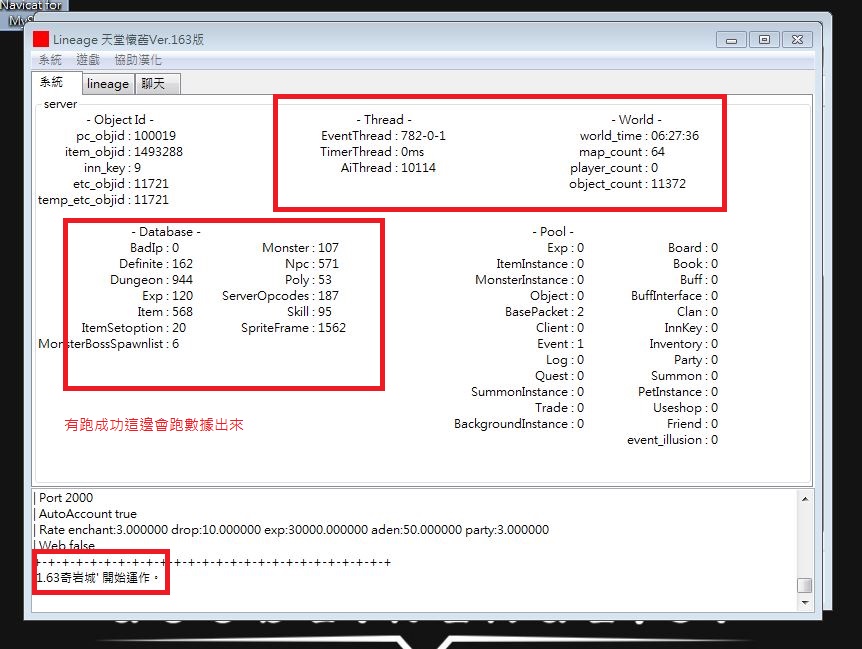Click 'world_time : 06:27:36' value
Screen dimensions: 862x649
(639, 136)
